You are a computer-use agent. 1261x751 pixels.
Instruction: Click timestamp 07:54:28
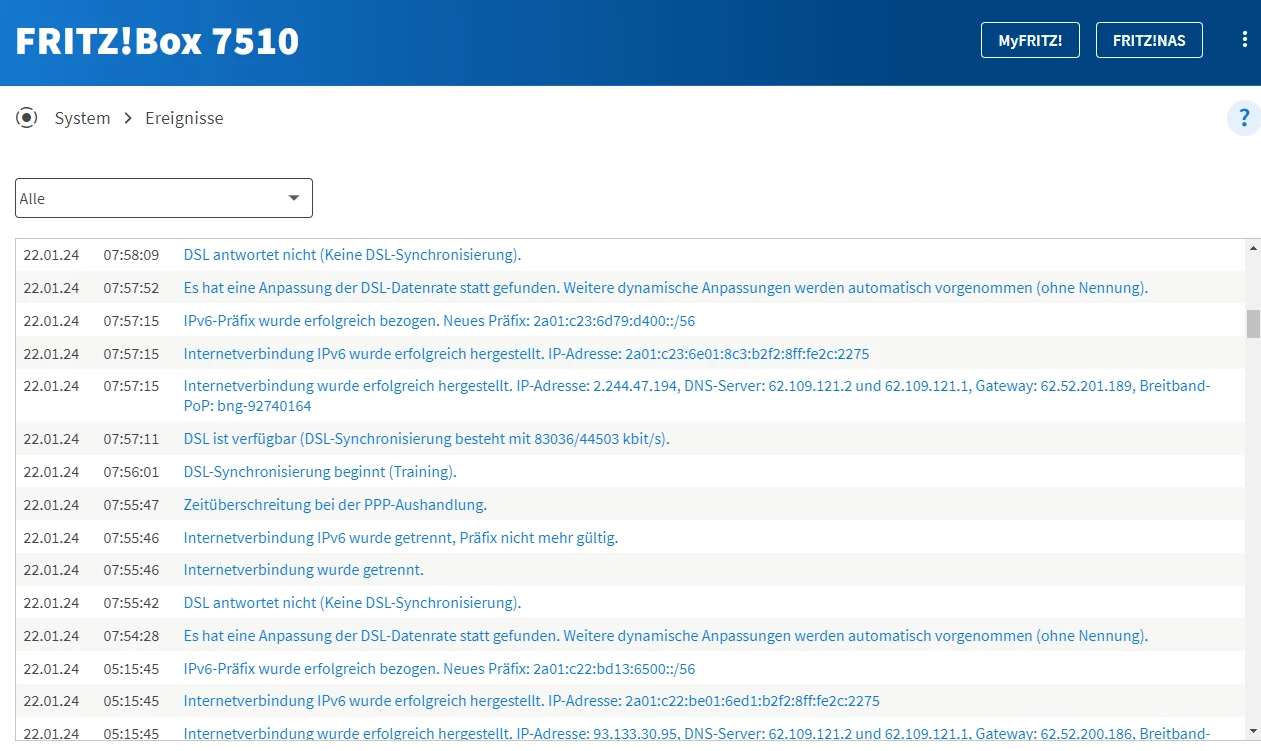tap(131, 636)
